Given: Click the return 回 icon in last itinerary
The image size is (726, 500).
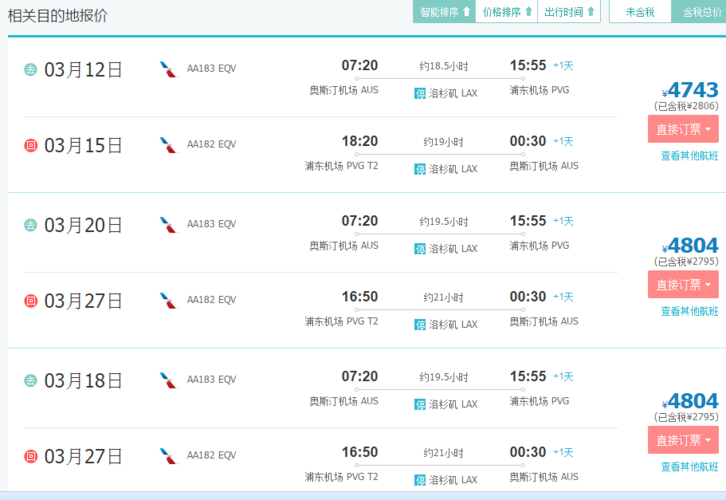Looking at the screenshot, I should pos(31,456).
